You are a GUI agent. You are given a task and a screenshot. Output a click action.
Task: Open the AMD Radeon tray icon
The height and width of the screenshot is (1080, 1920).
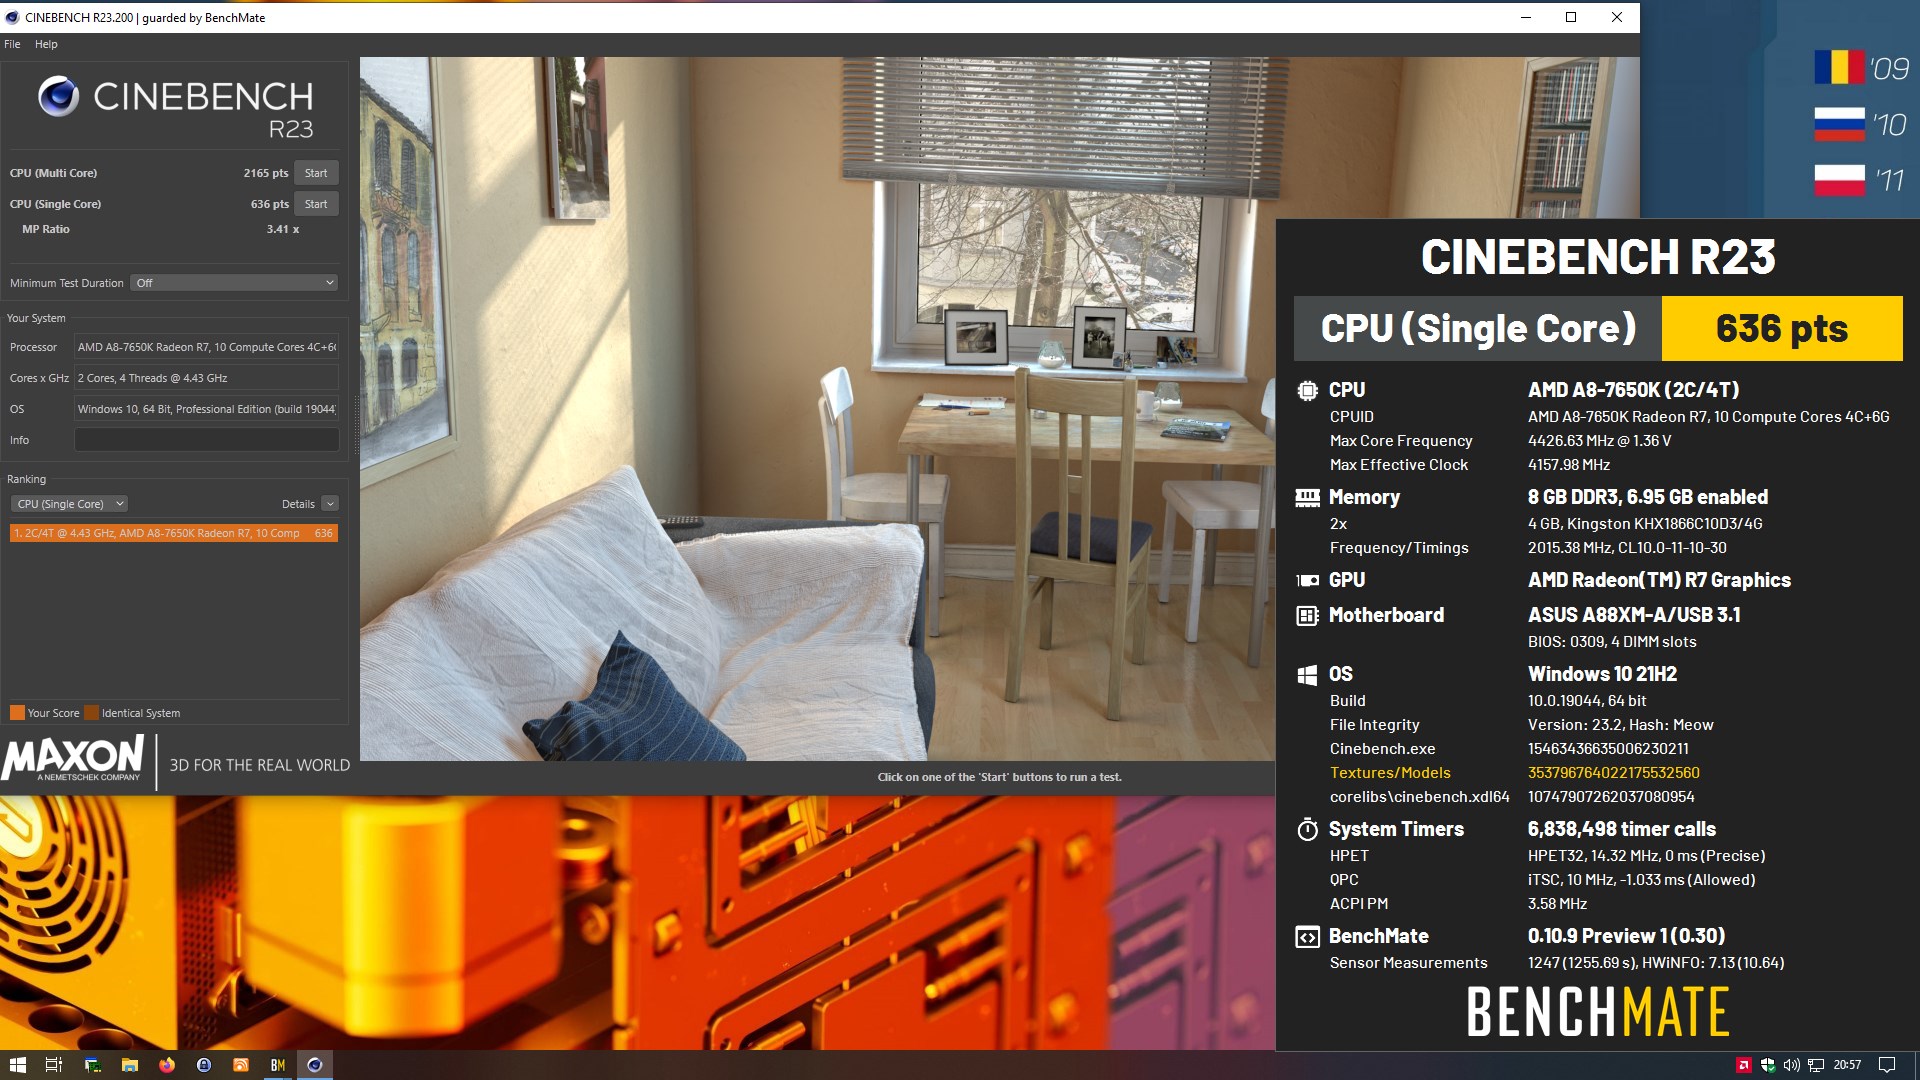click(1744, 1065)
